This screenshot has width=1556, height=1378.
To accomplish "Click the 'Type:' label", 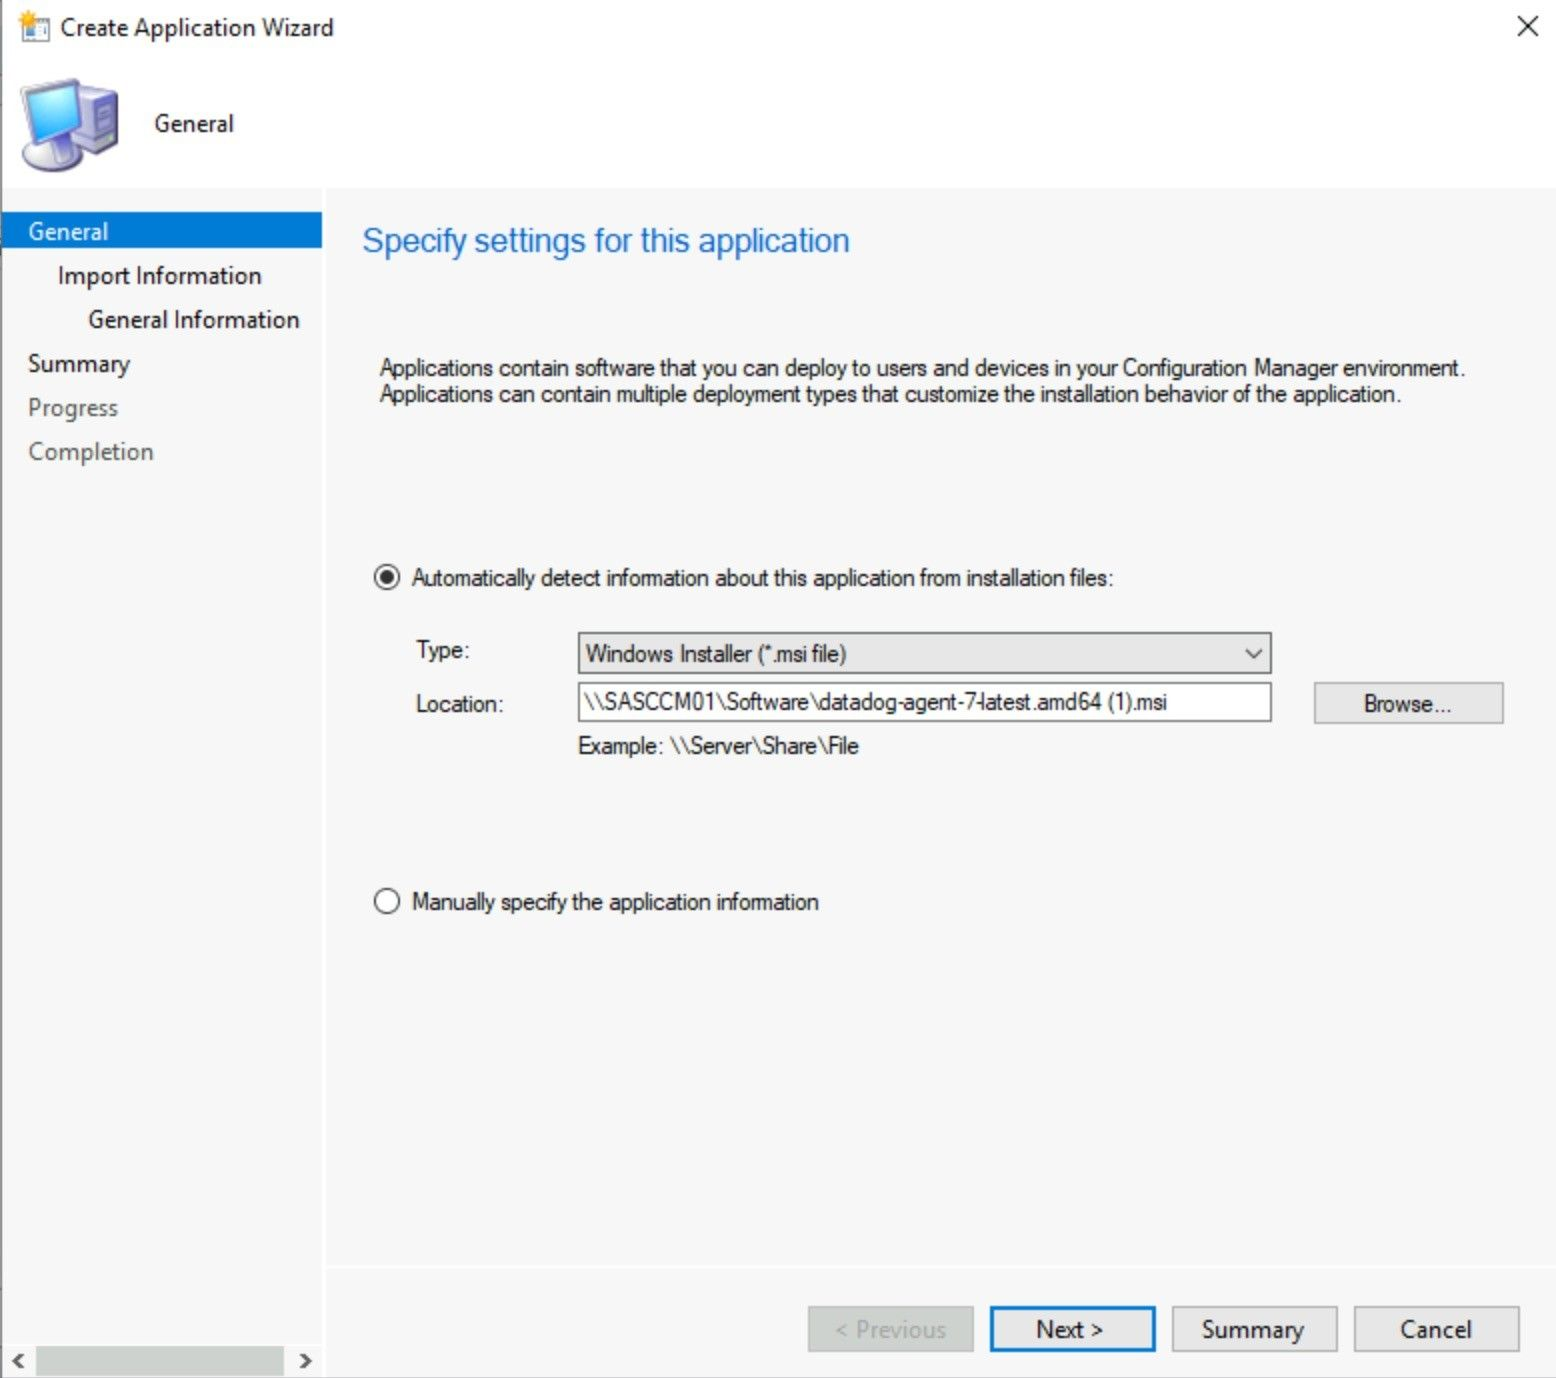I will click(443, 650).
